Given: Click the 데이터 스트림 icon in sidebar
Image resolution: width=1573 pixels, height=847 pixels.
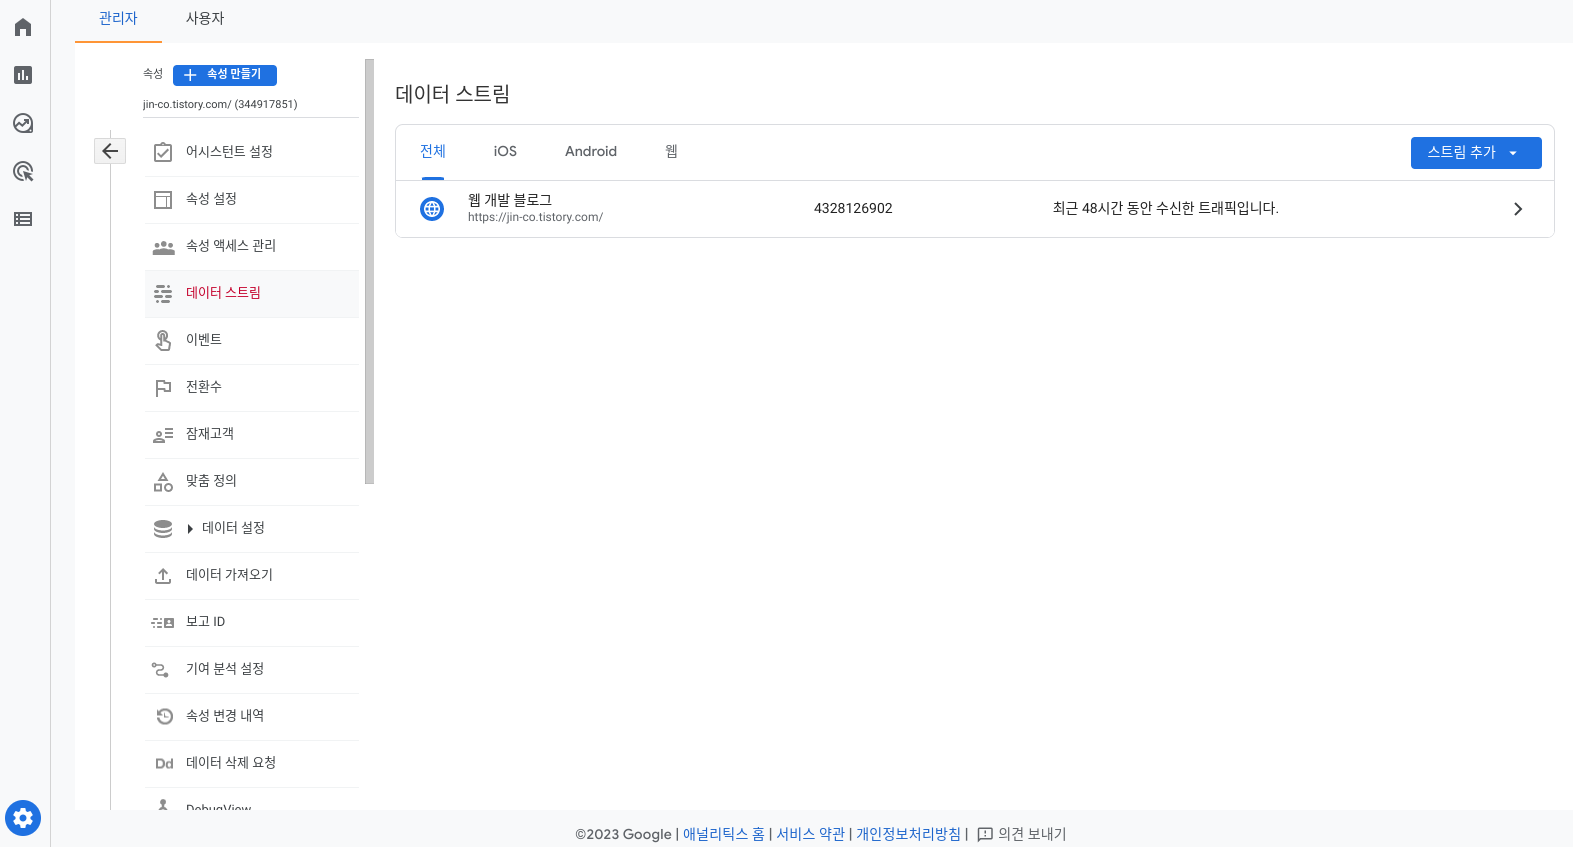Looking at the screenshot, I should (163, 293).
